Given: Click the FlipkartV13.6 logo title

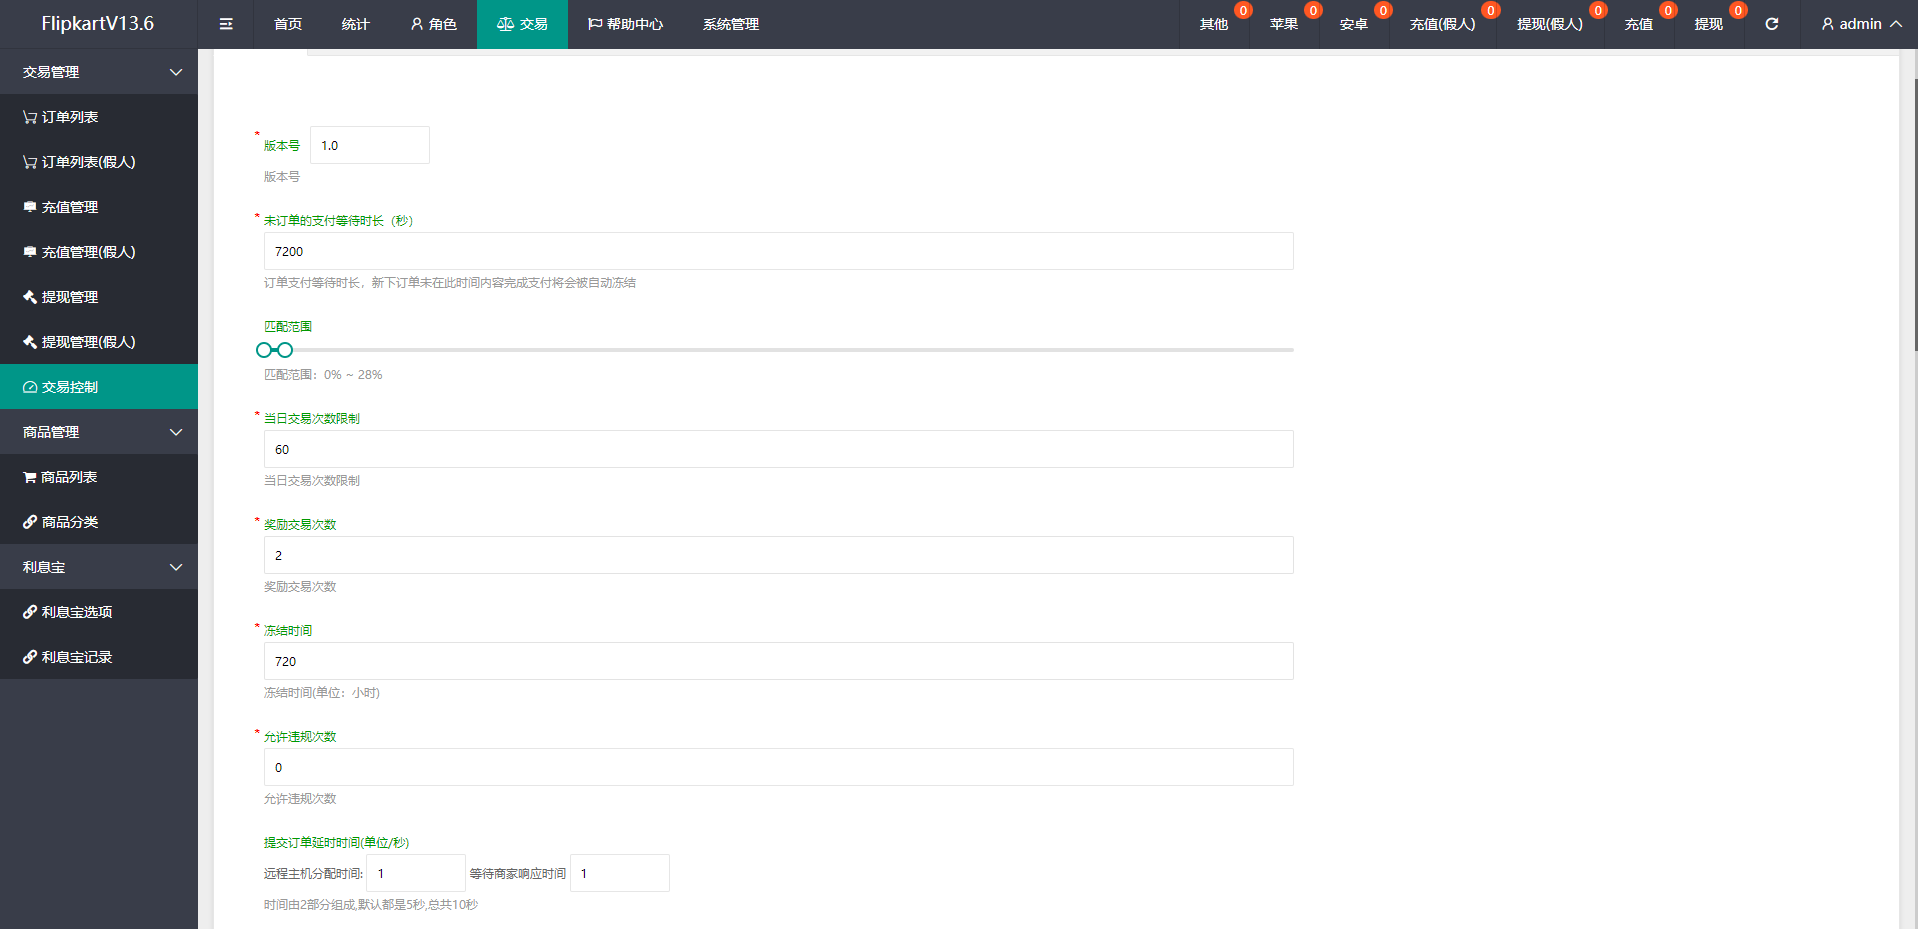Looking at the screenshot, I should tap(98, 23).
